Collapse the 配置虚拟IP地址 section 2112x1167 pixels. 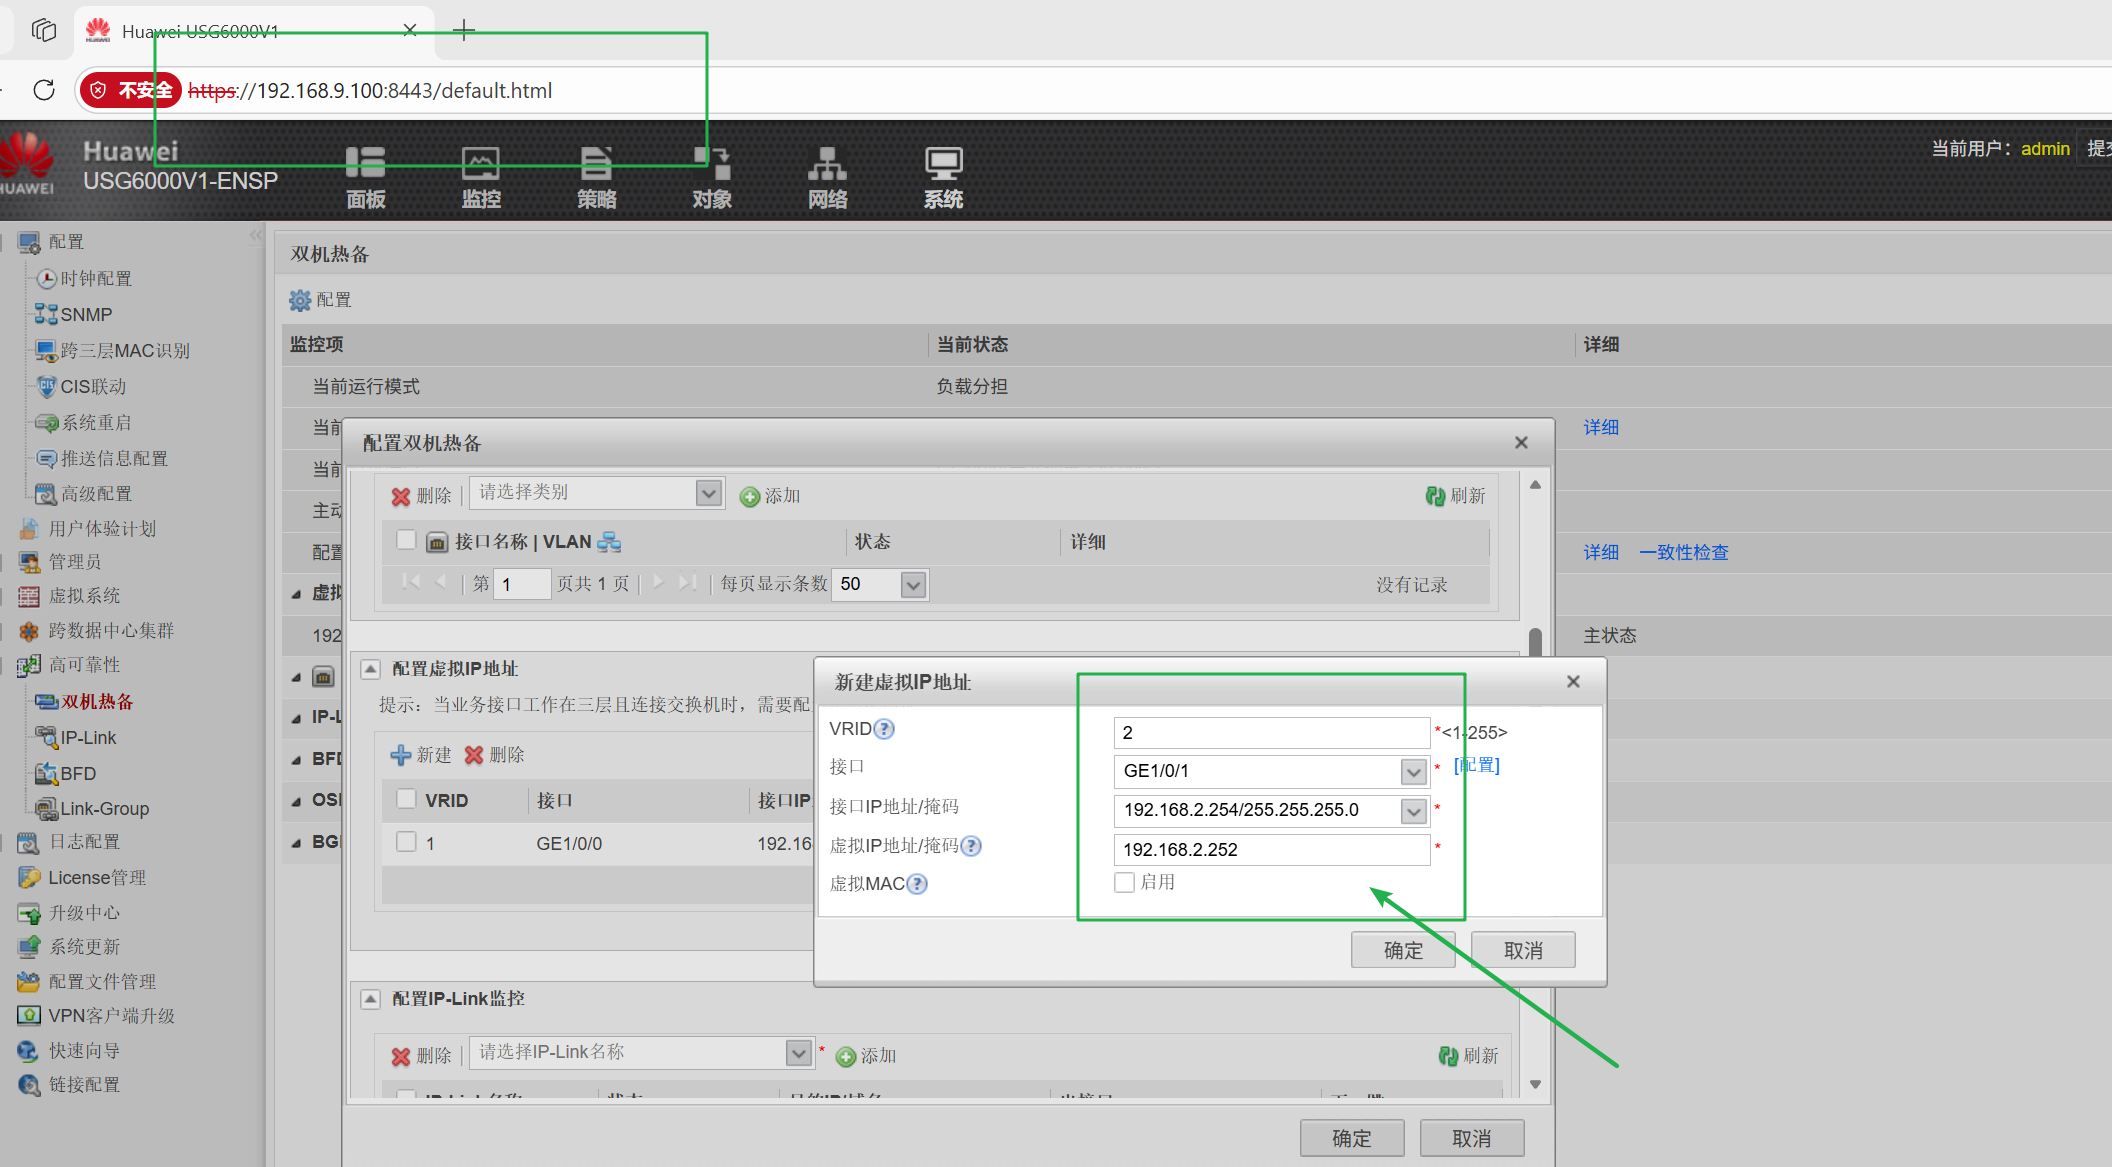point(371,668)
